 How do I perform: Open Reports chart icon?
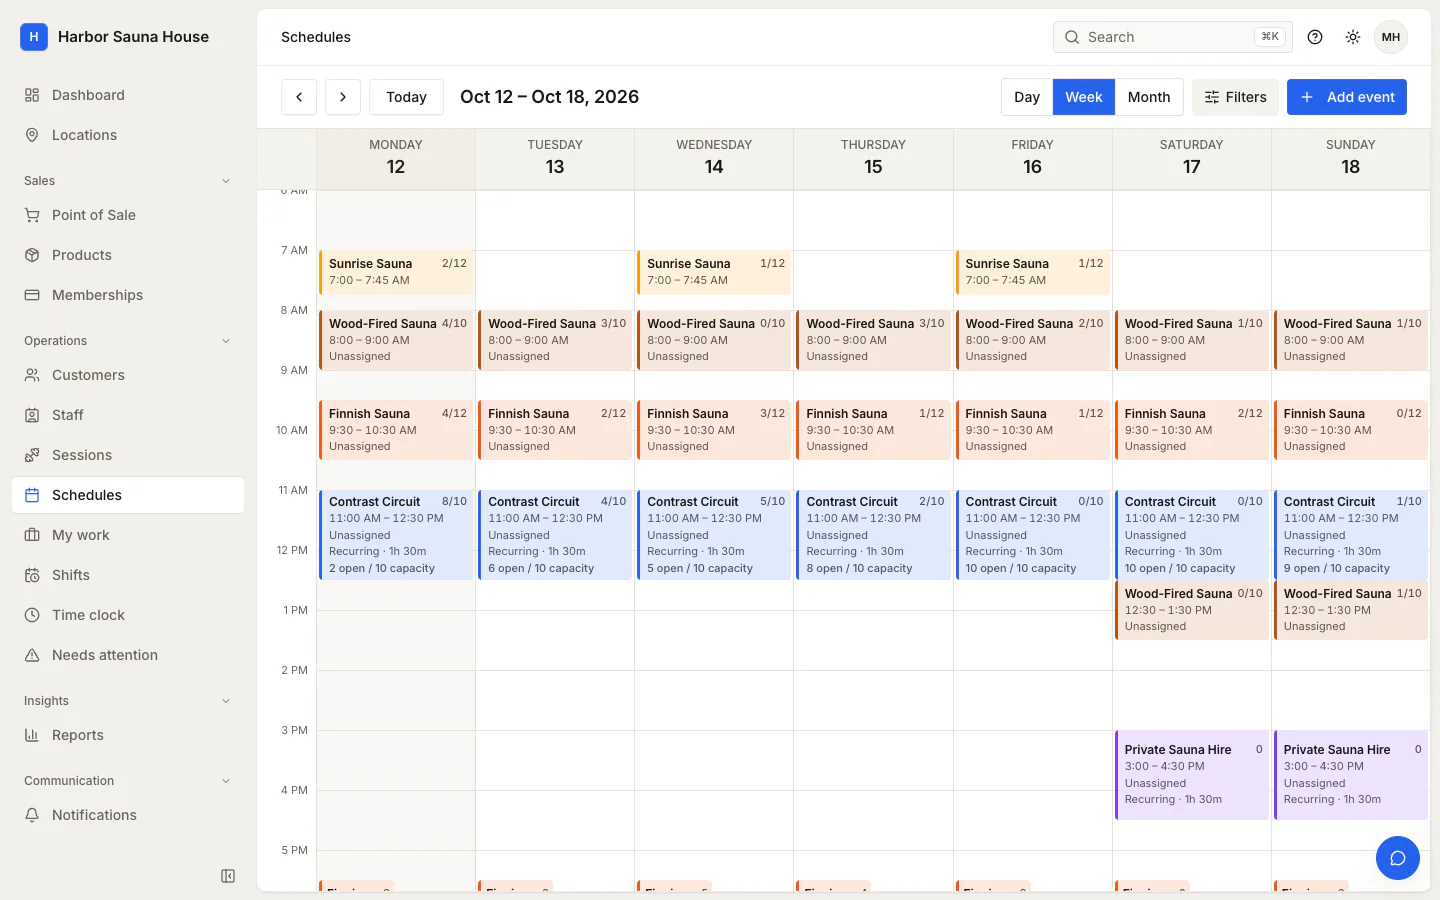coord(32,735)
